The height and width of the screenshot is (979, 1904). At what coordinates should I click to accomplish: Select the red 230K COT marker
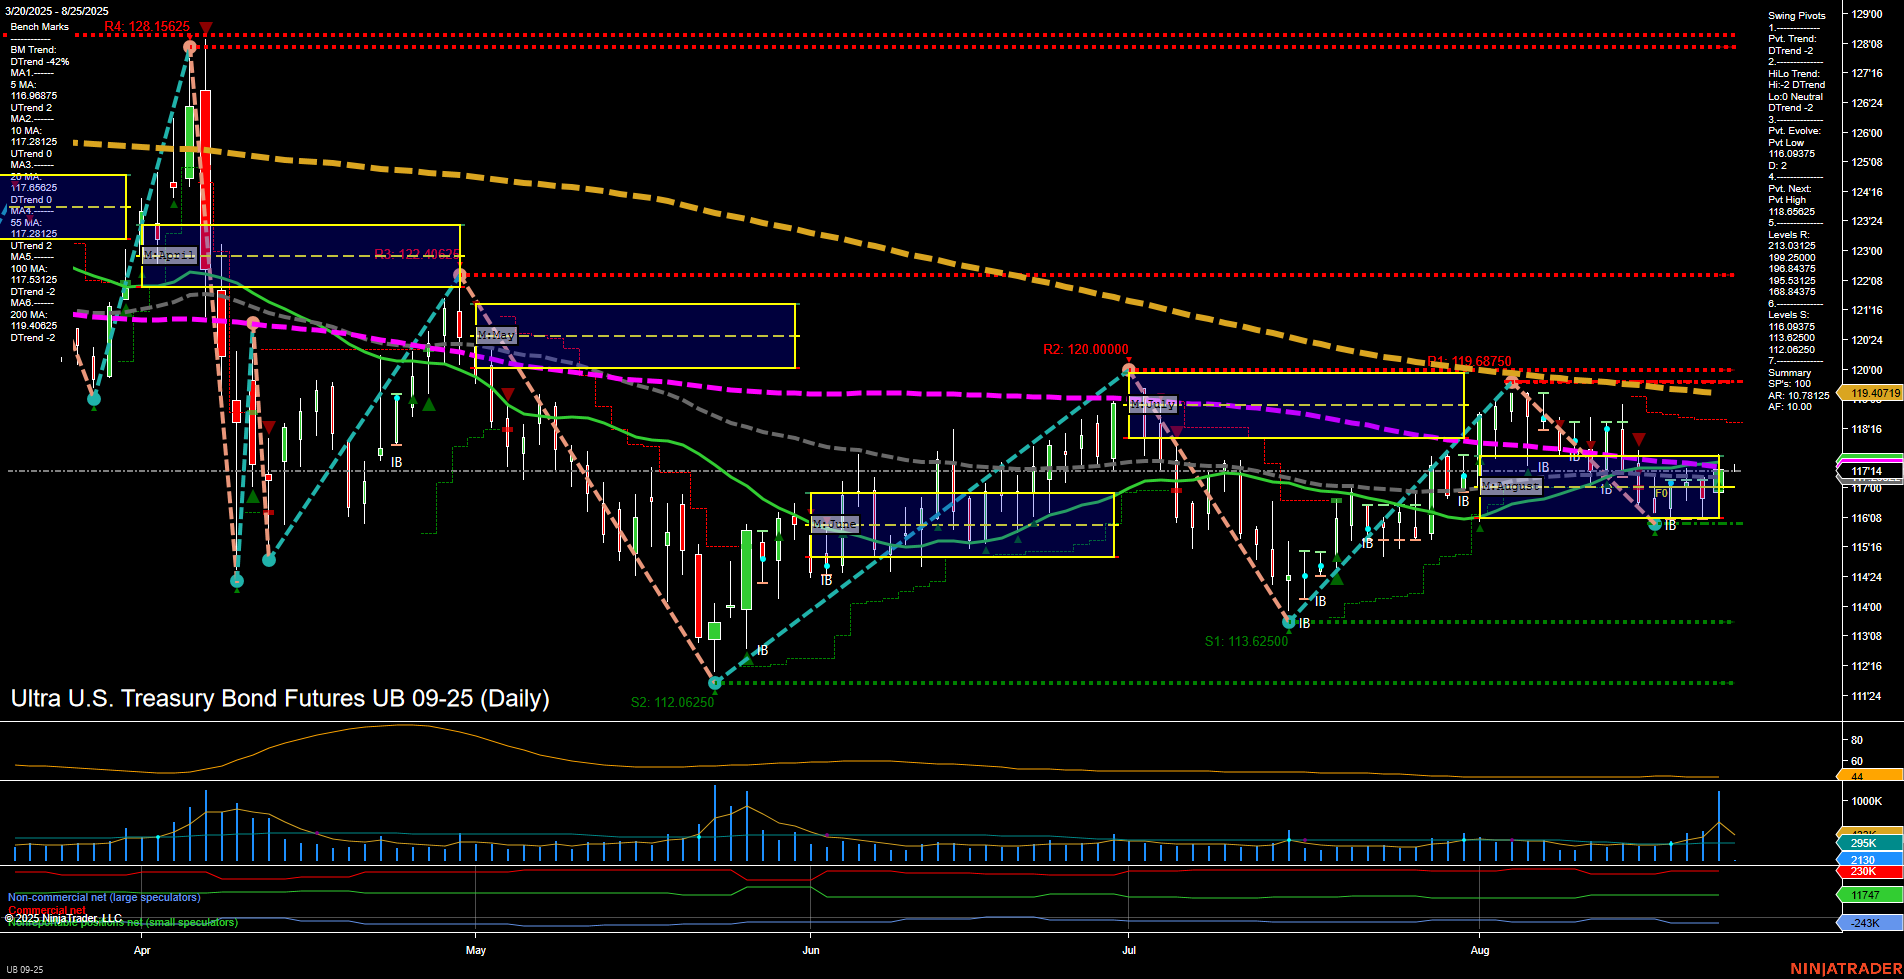(x=1862, y=871)
